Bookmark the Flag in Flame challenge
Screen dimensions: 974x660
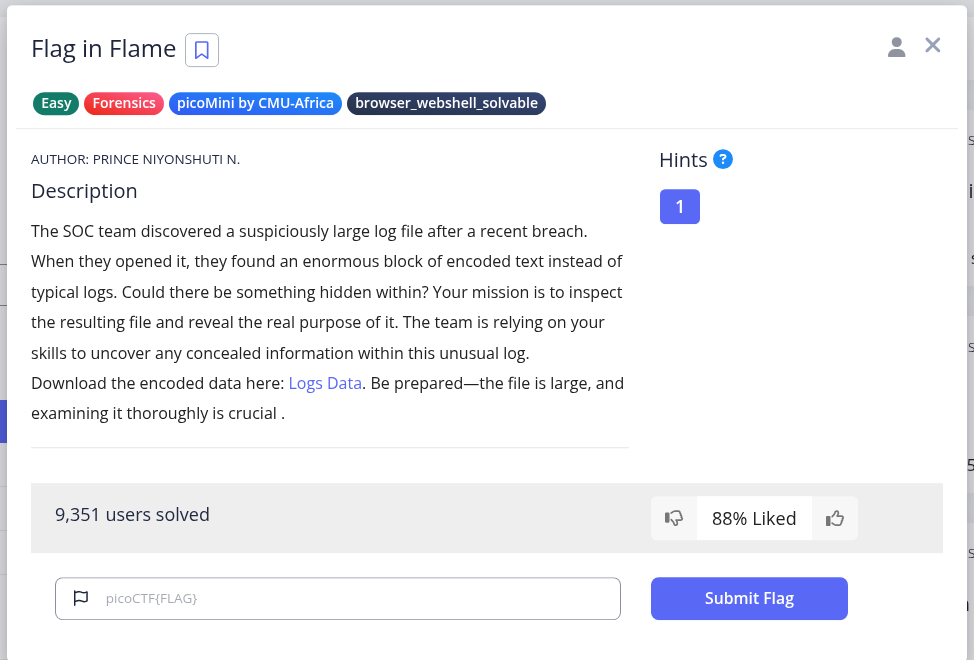pyautogui.click(x=202, y=50)
